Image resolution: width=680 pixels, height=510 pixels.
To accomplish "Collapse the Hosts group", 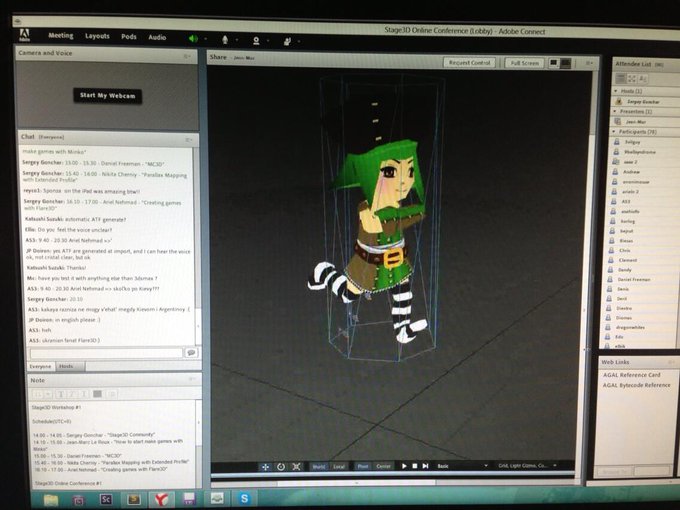I will click(615, 91).
